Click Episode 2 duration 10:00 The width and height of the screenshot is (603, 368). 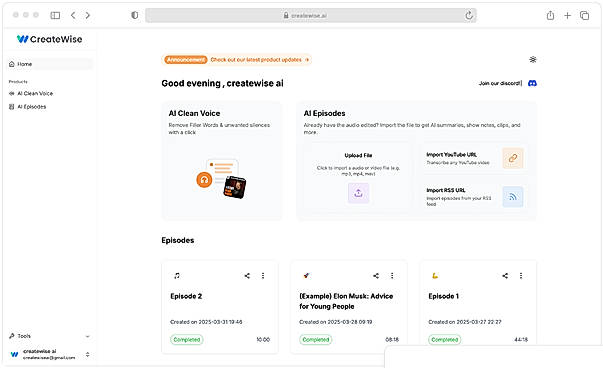263,340
